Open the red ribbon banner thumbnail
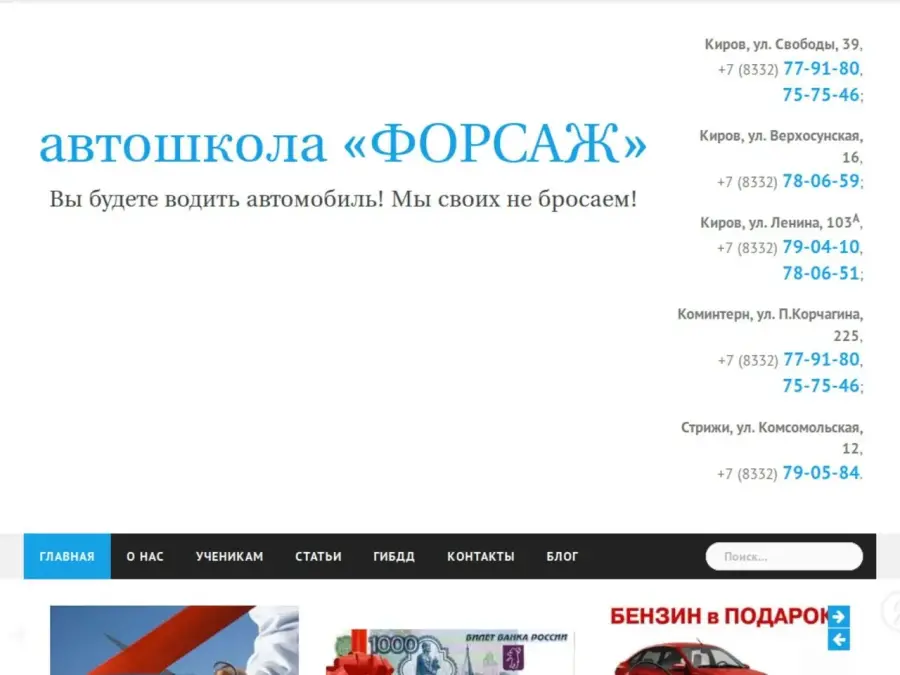This screenshot has height=675, width=900. 174,640
